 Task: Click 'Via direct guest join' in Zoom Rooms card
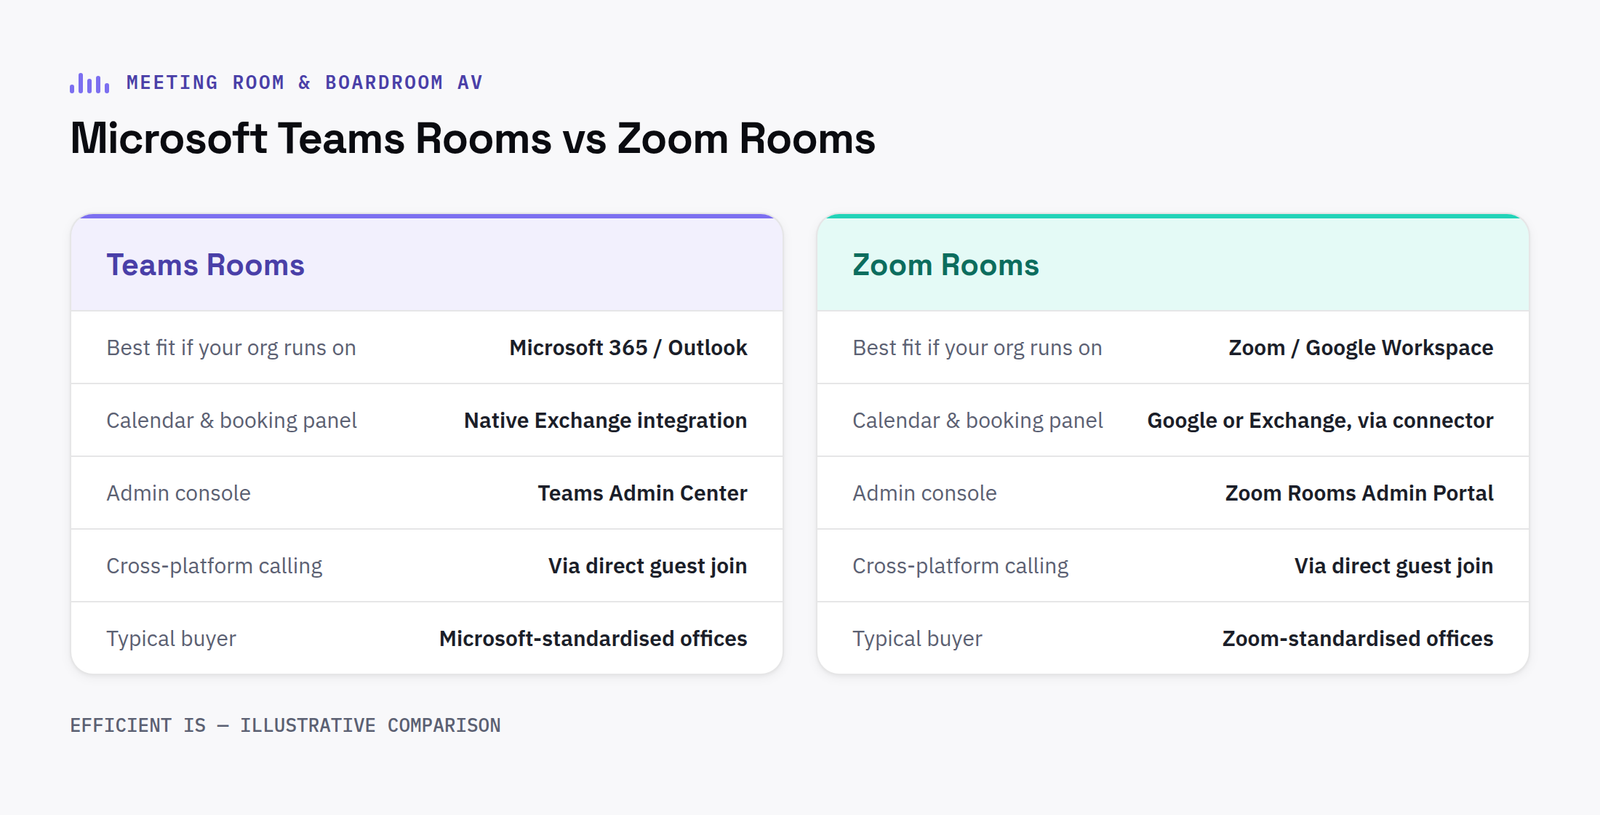point(1393,566)
